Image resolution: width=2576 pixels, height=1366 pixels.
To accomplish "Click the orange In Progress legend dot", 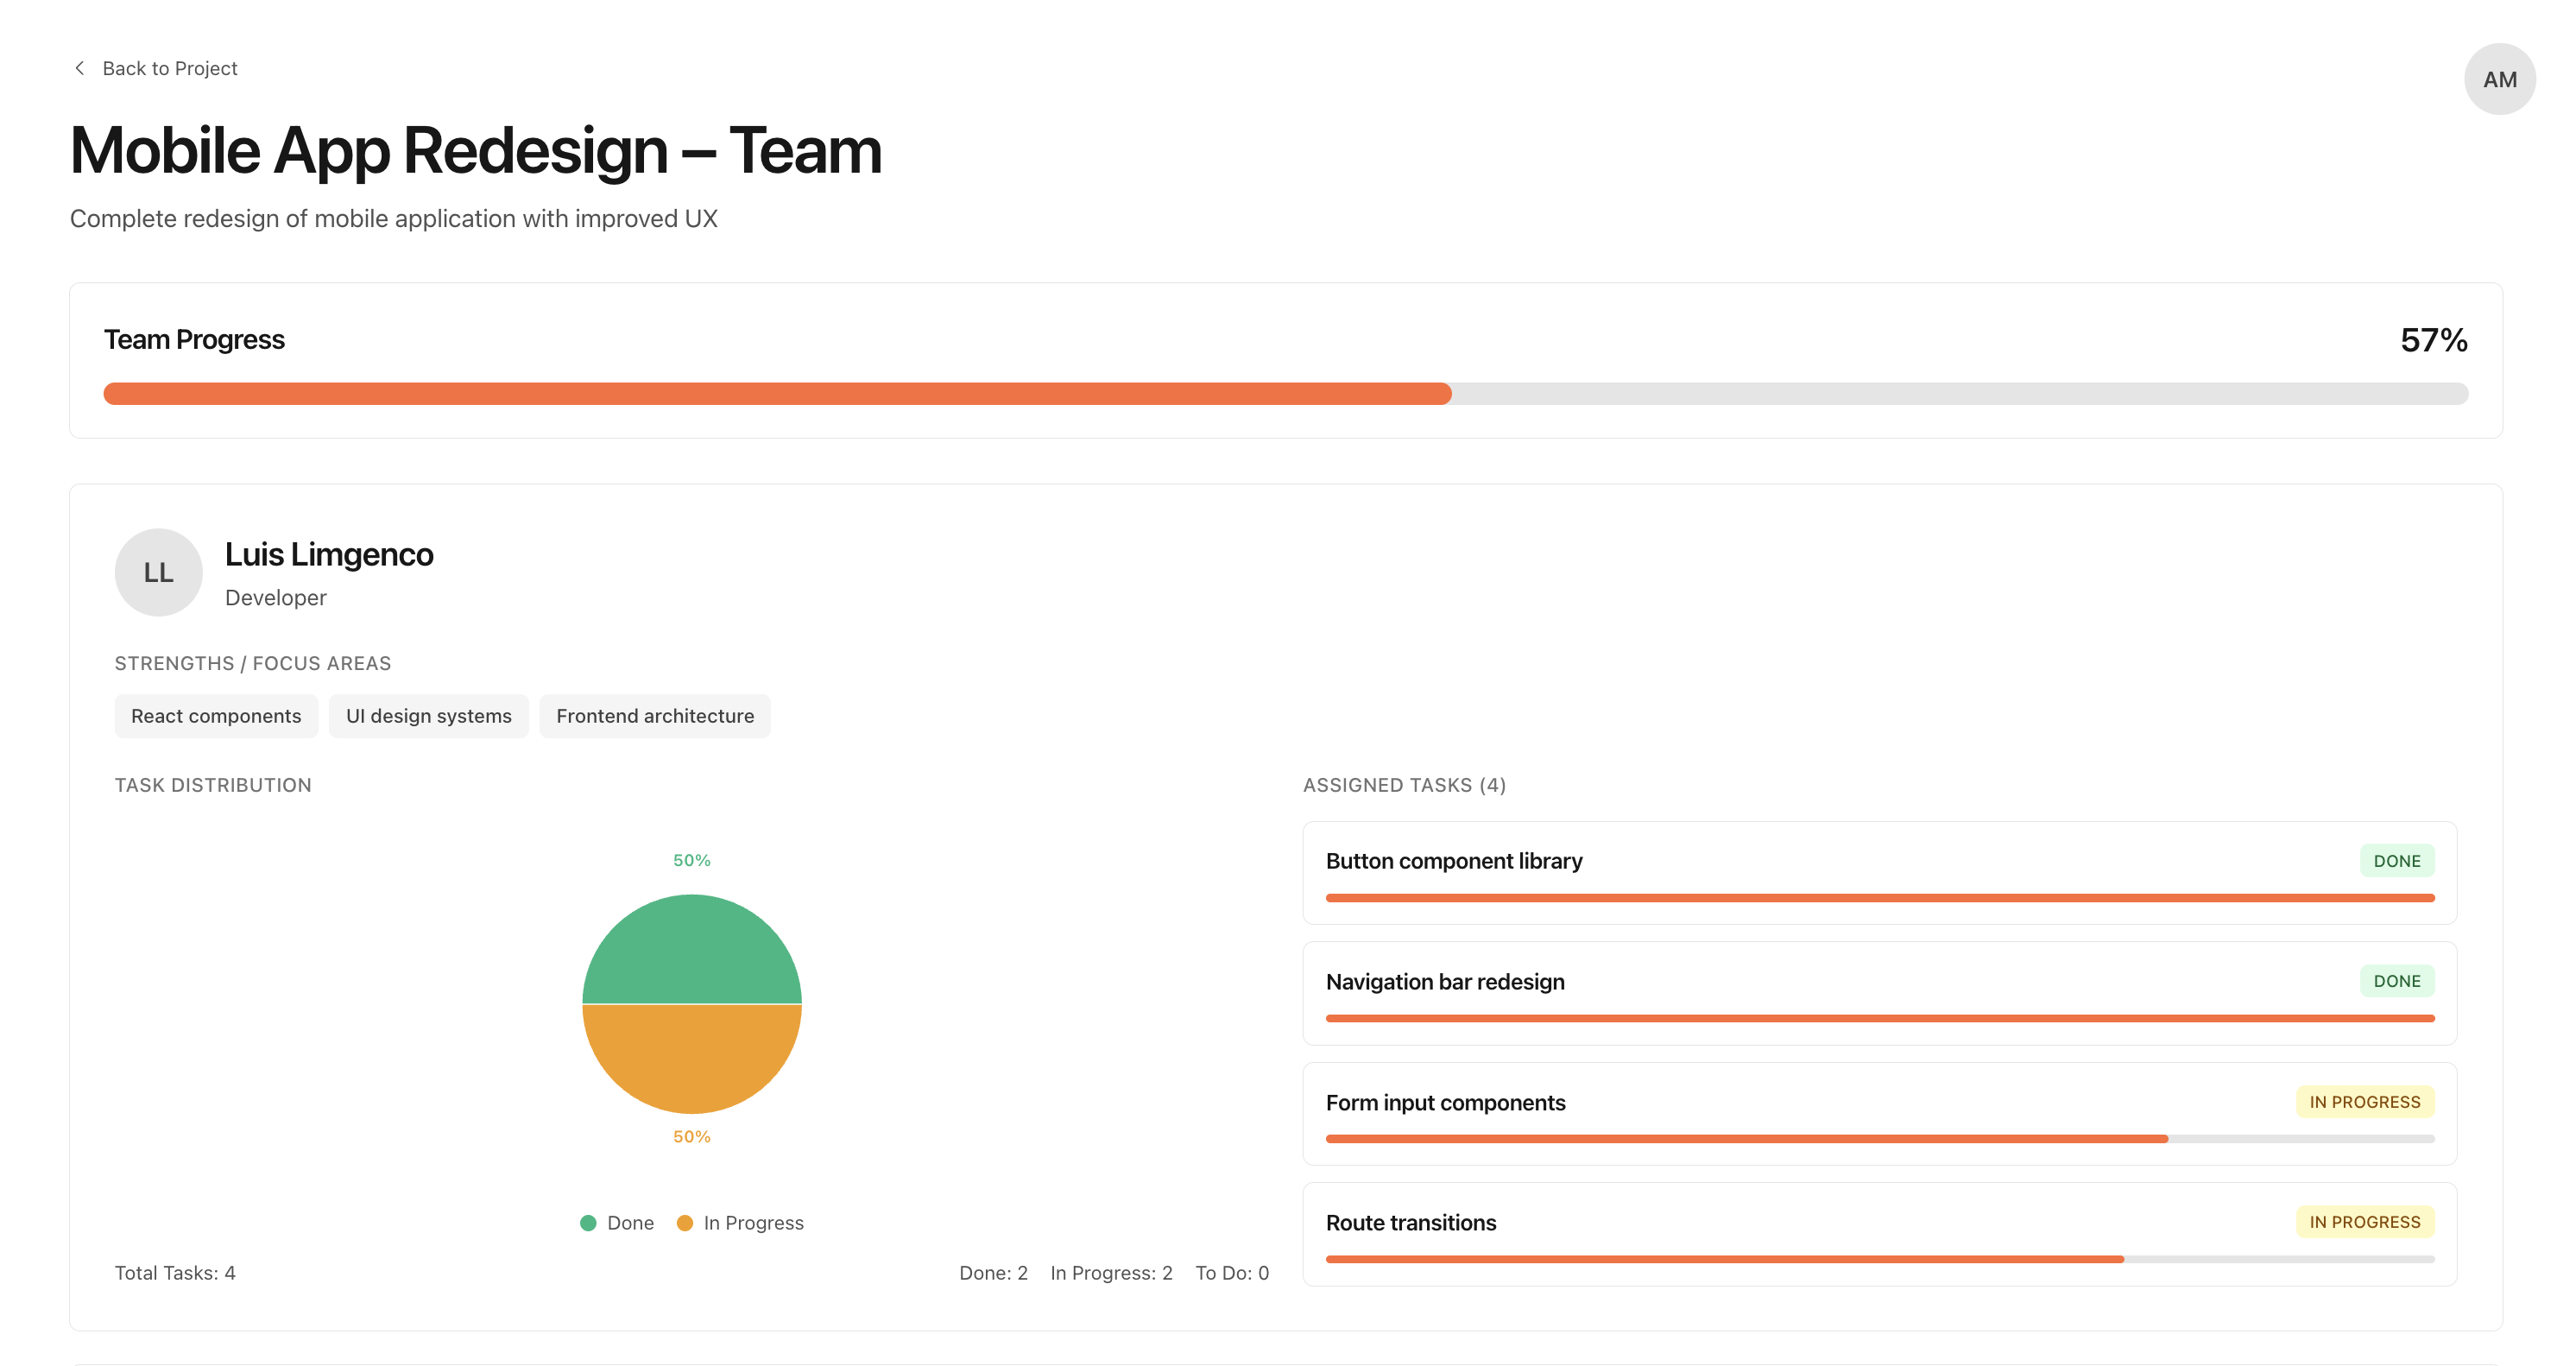I will point(685,1223).
